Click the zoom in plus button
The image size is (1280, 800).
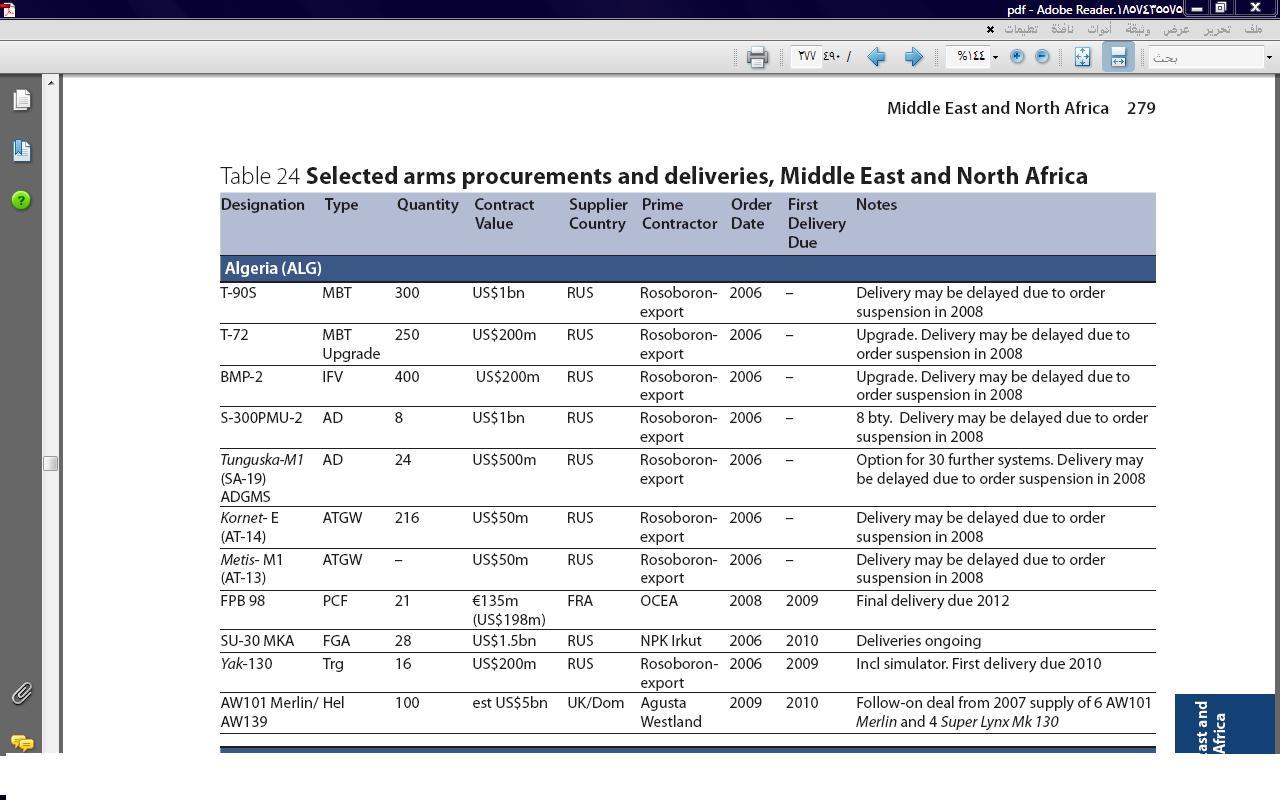[x=1017, y=57]
